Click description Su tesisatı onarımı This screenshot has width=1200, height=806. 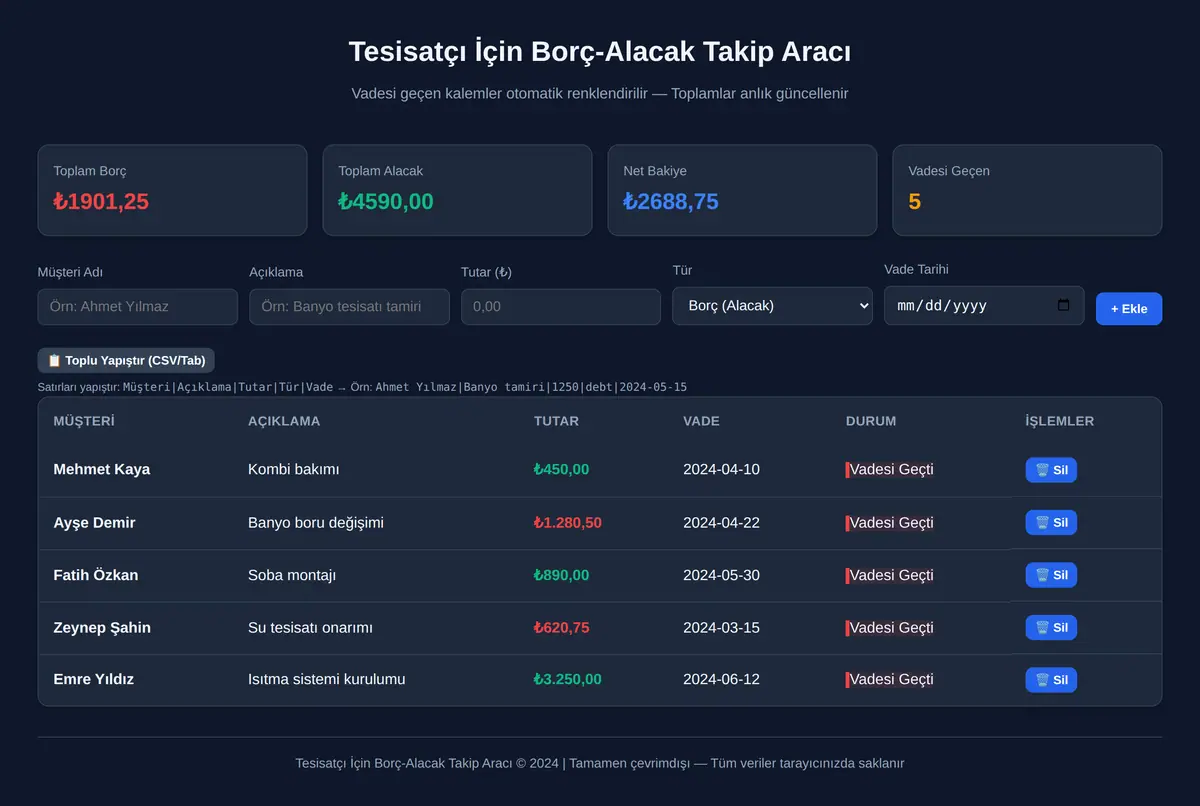coord(310,628)
